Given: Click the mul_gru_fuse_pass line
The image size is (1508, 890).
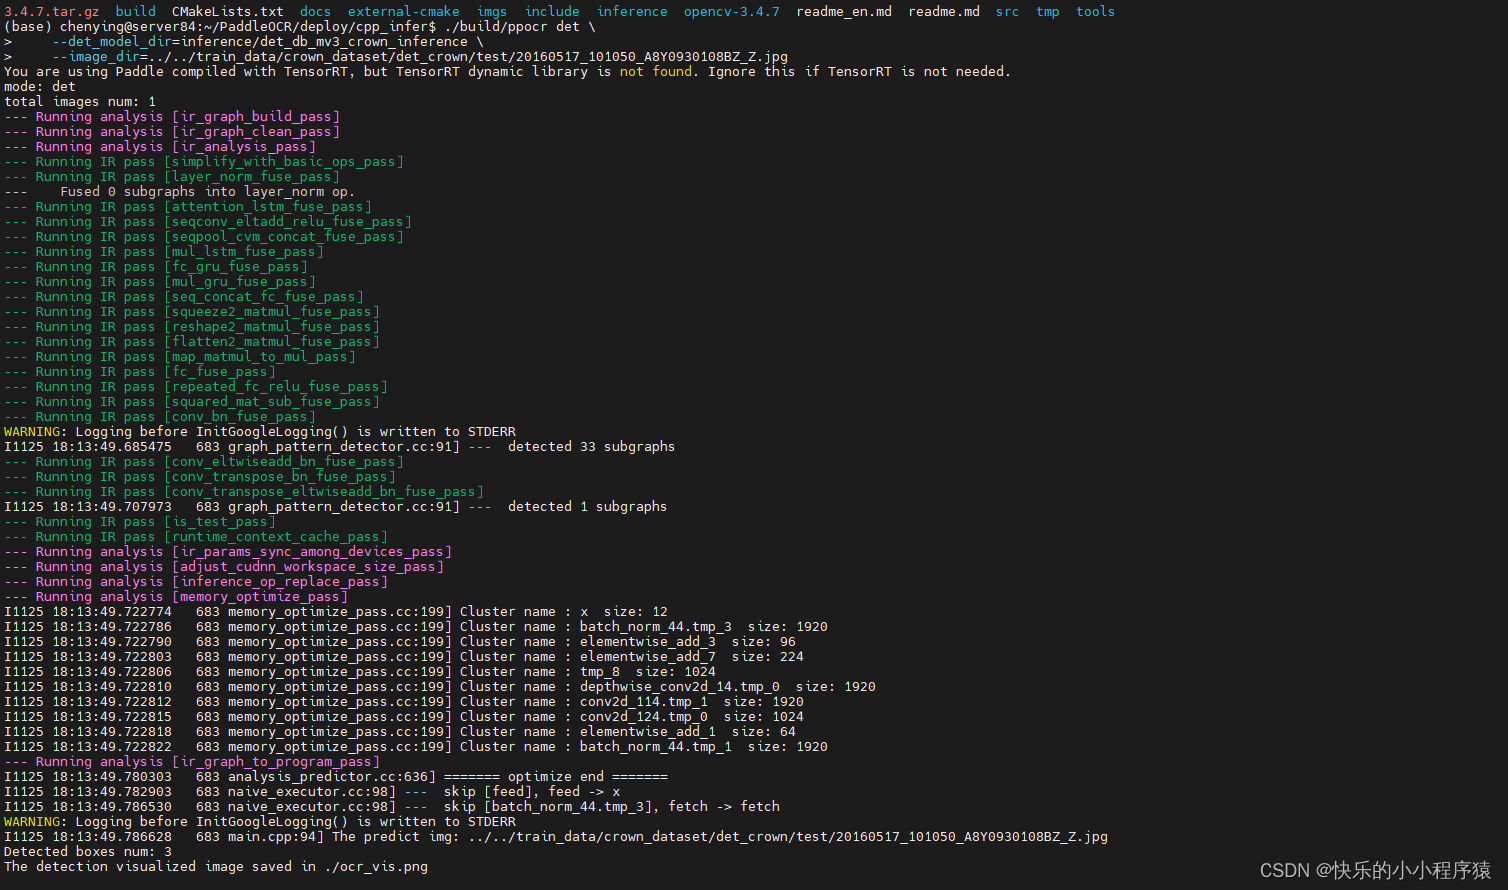Looking at the screenshot, I should (x=160, y=282).
